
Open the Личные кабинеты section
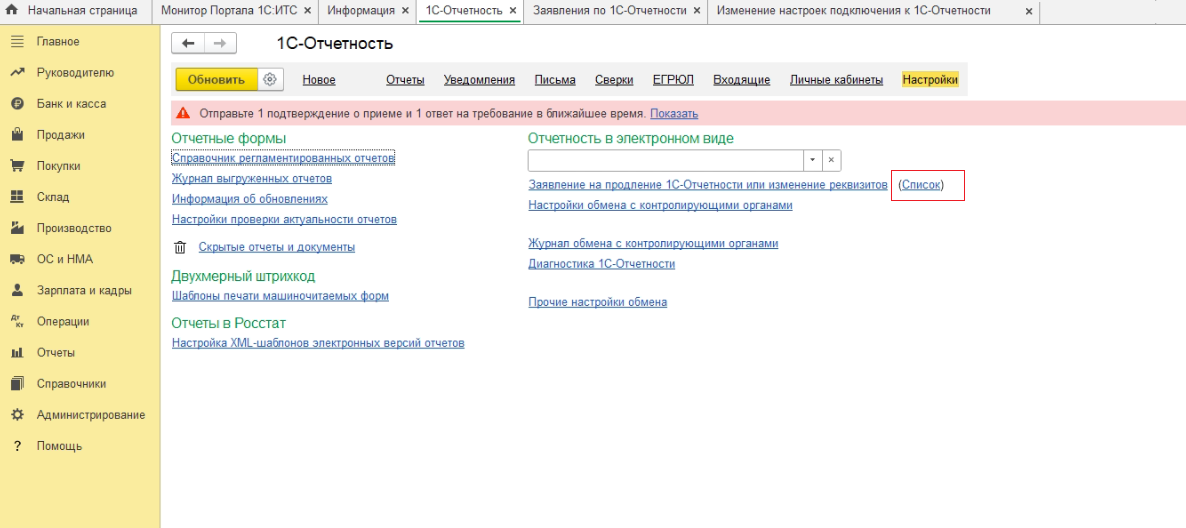pyautogui.click(x=837, y=79)
